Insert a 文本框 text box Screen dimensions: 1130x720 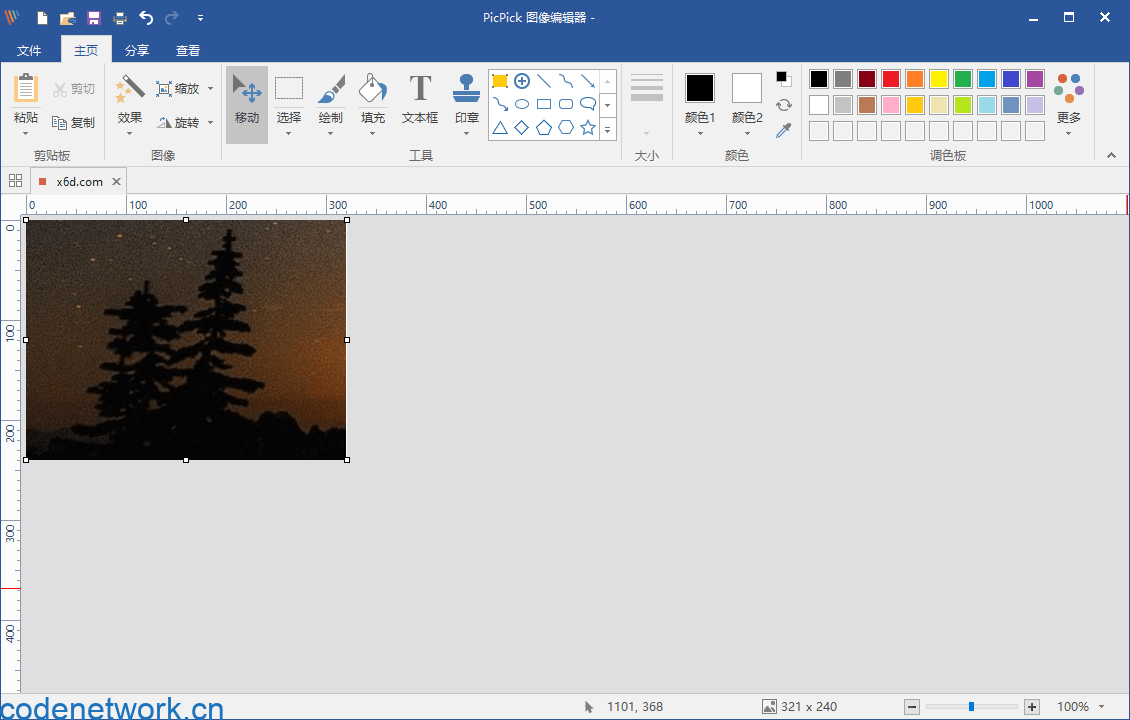pos(420,99)
